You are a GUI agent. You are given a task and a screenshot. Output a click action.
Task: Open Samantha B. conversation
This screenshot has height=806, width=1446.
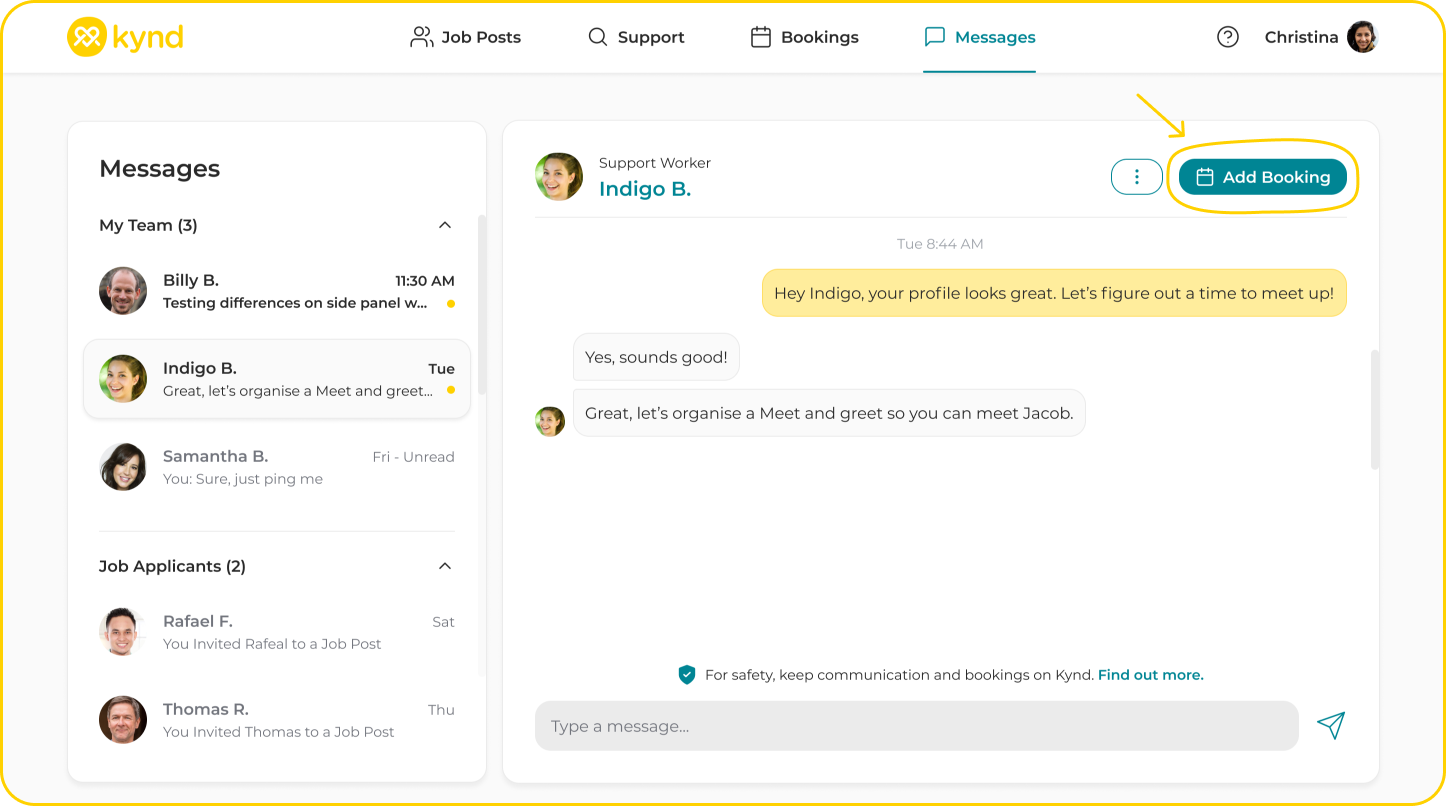click(277, 467)
